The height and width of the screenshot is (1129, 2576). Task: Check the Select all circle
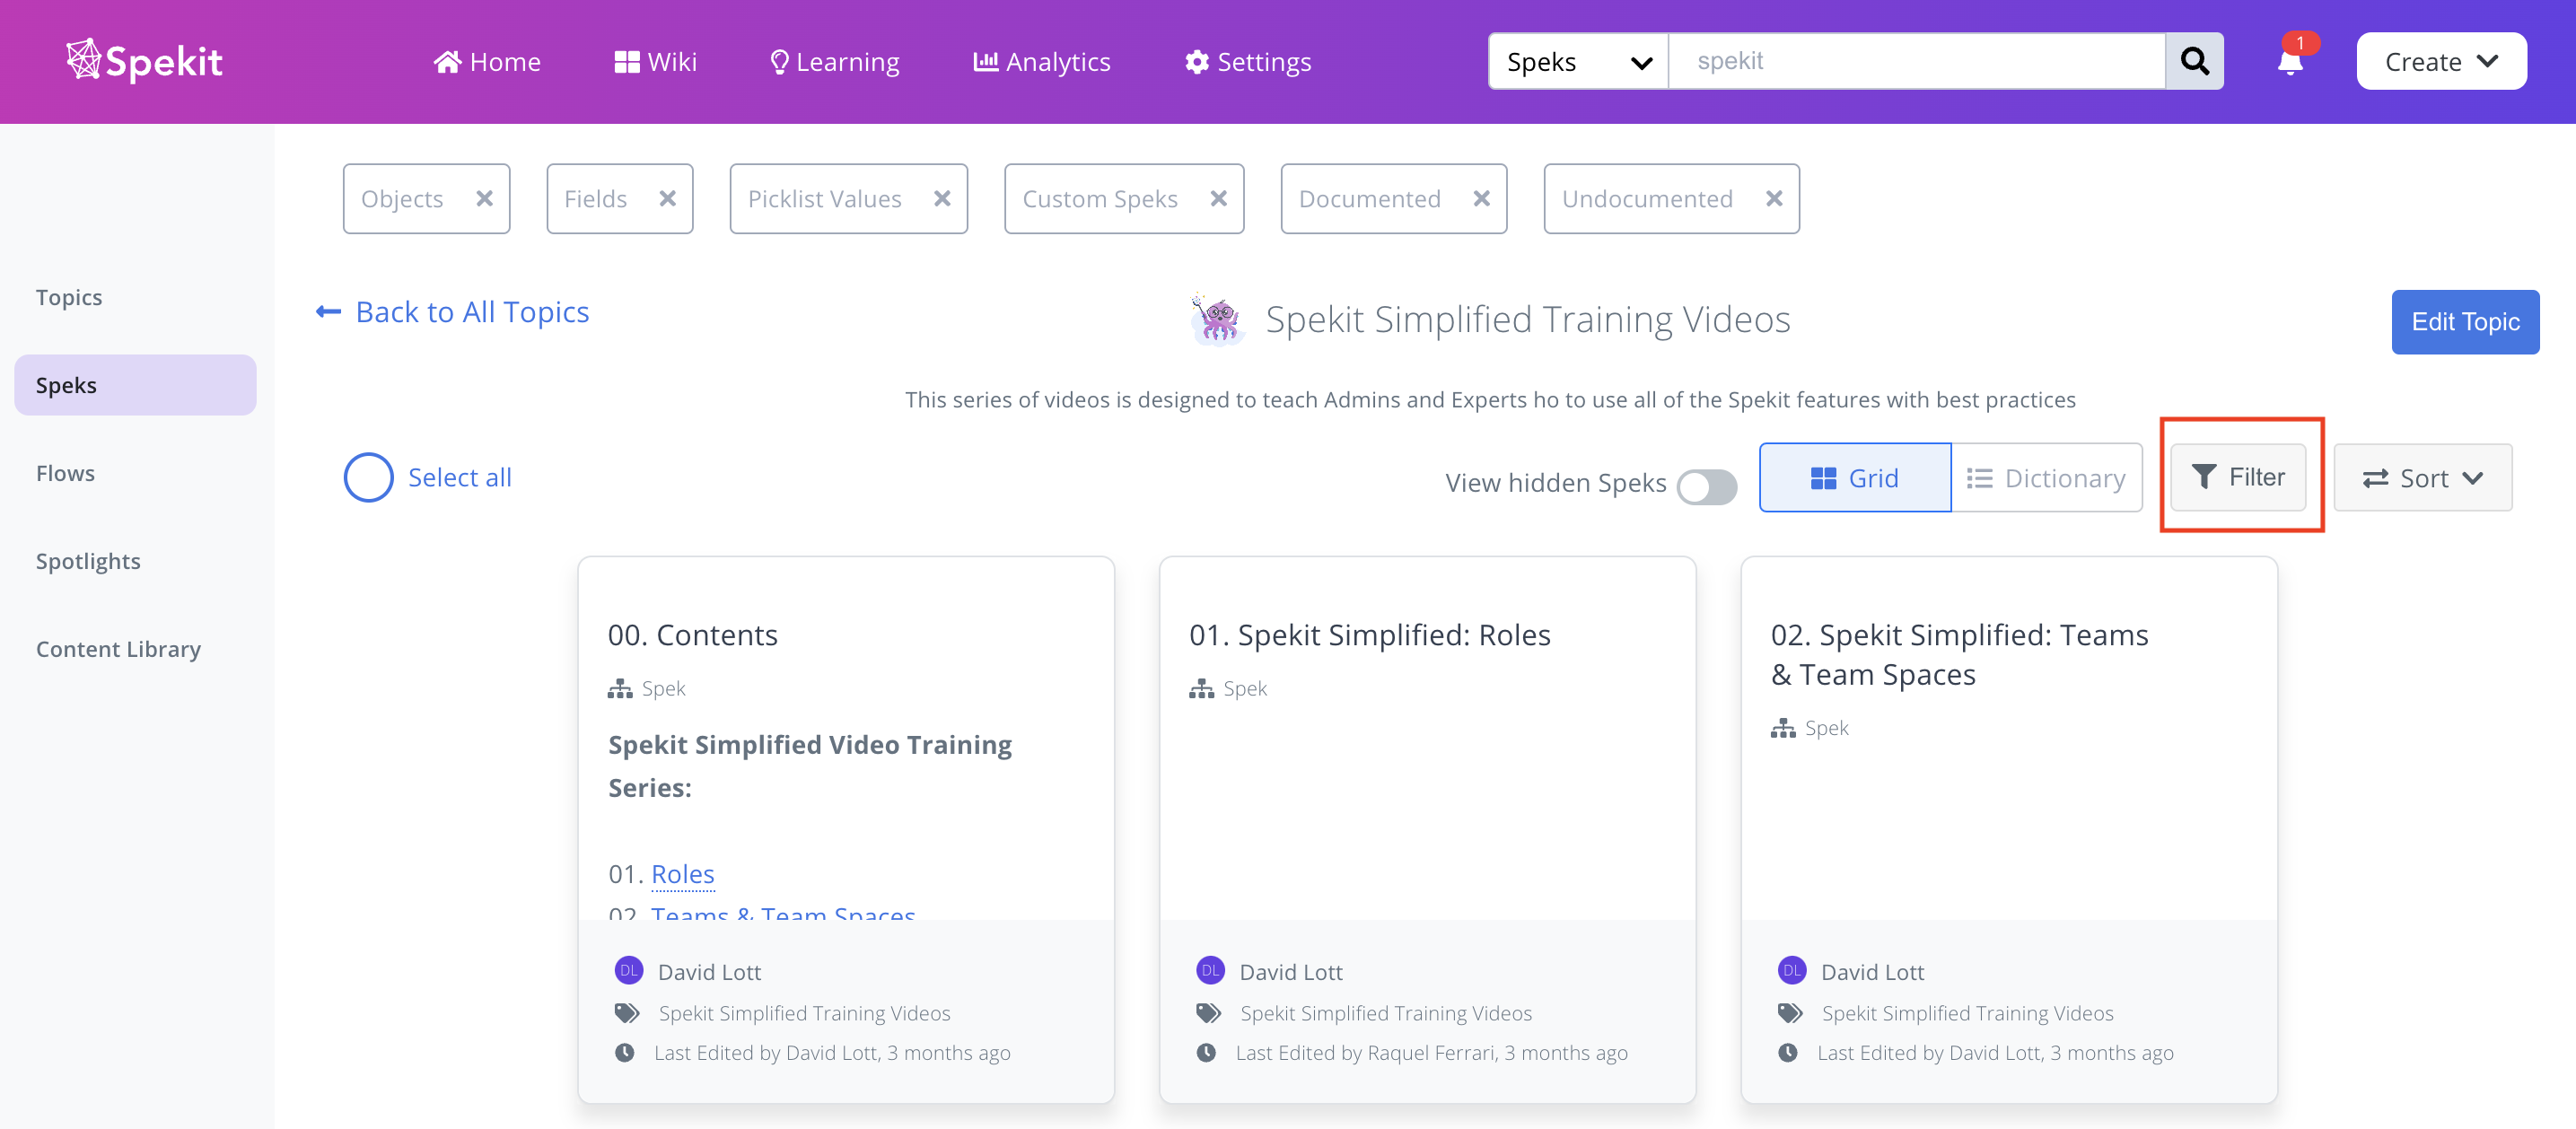368,477
